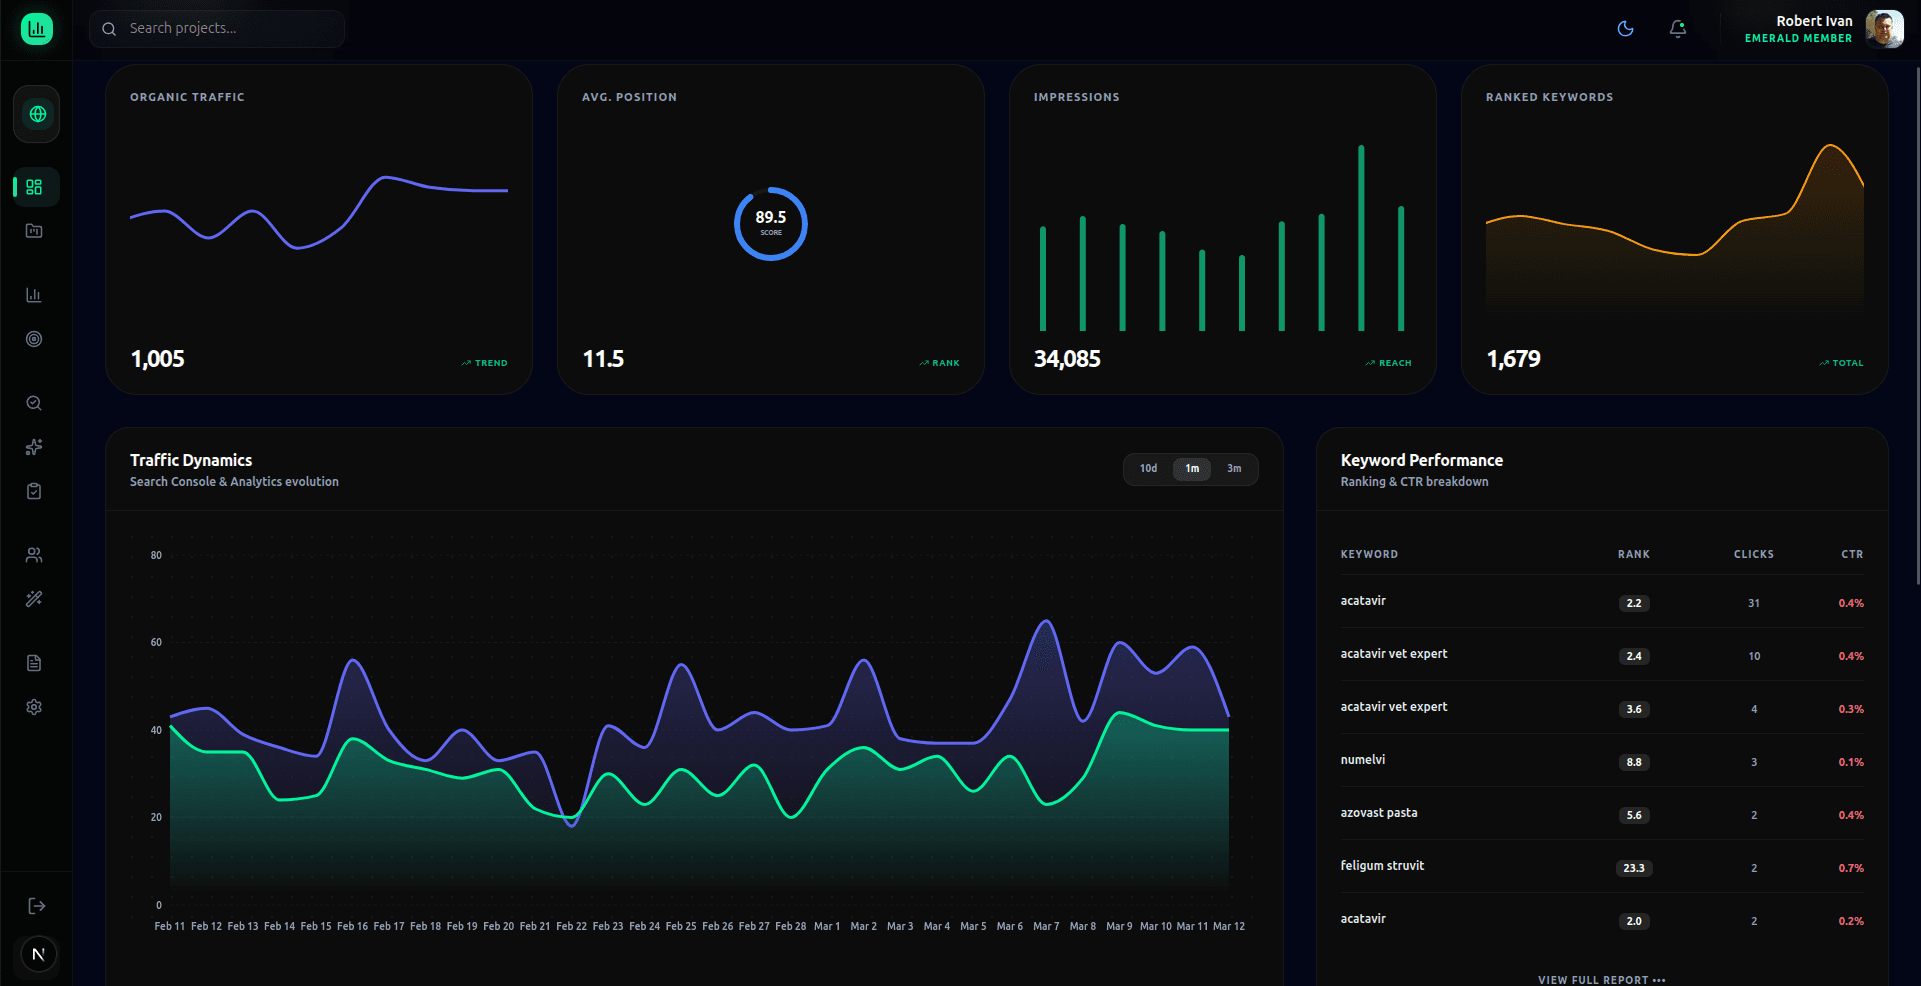Toggle dark mode with the moon icon
1921x986 pixels.
(x=1625, y=29)
